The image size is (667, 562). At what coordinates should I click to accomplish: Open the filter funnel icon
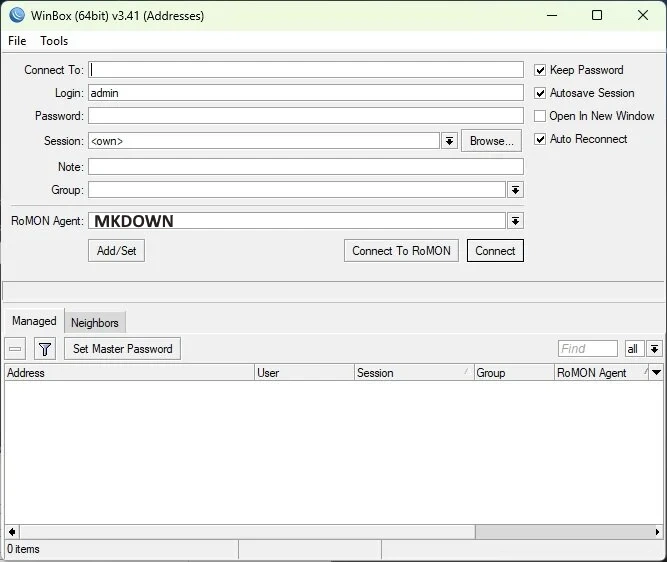[45, 349]
